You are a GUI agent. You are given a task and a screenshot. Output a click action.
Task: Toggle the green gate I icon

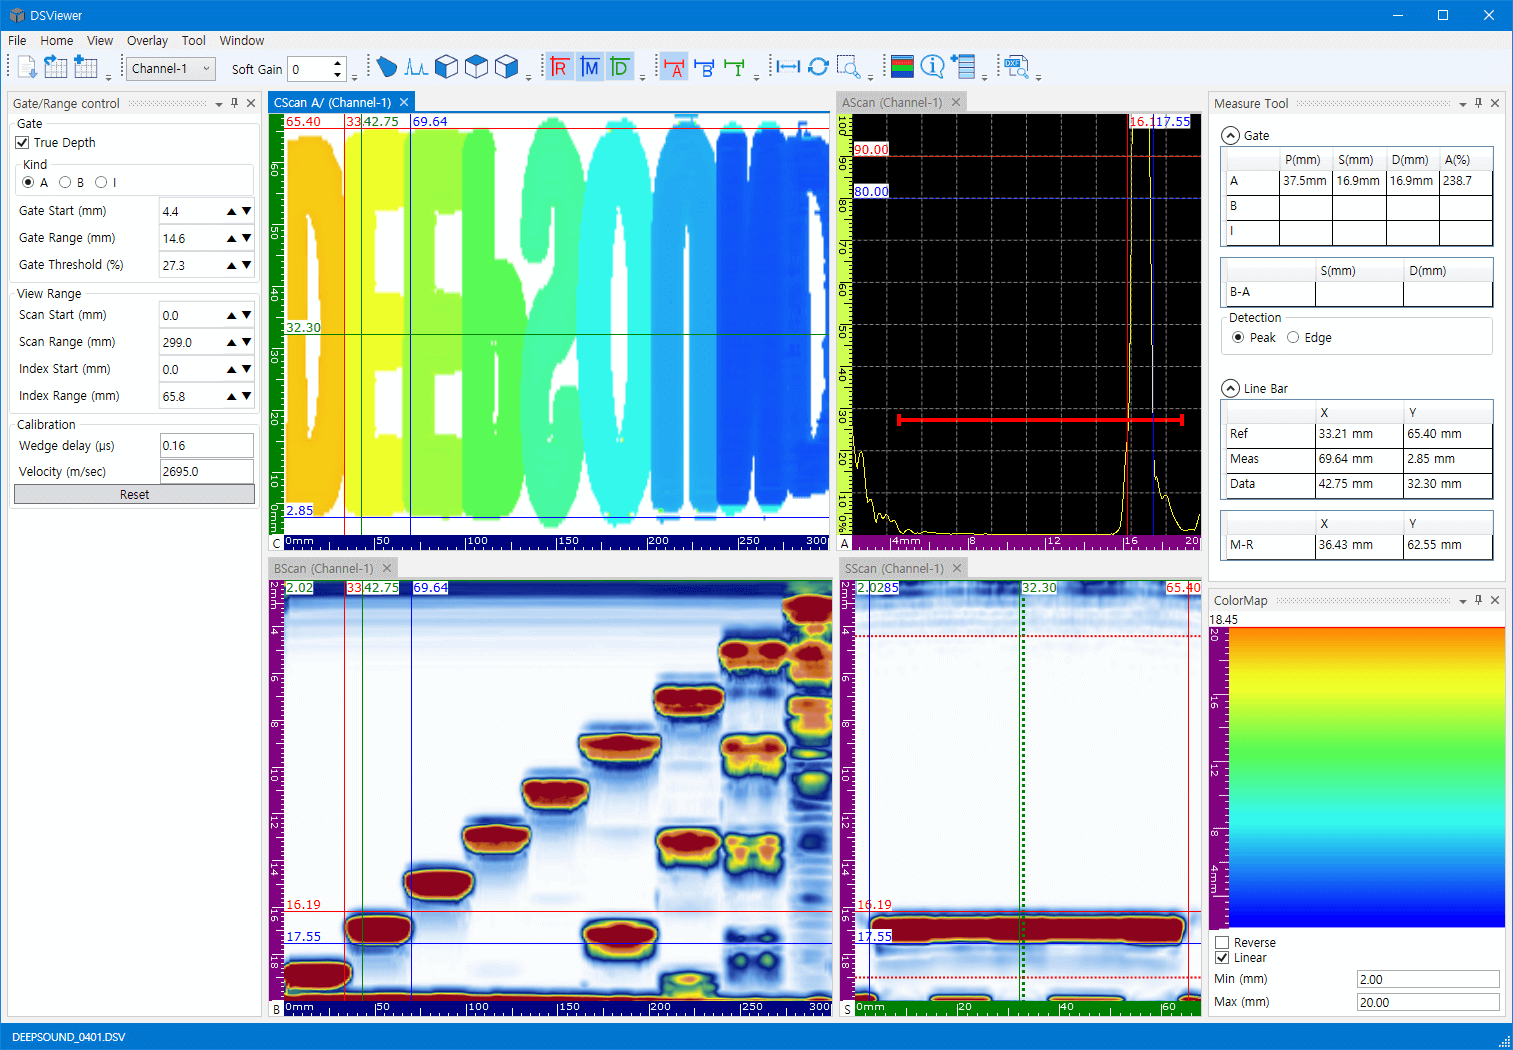point(735,67)
